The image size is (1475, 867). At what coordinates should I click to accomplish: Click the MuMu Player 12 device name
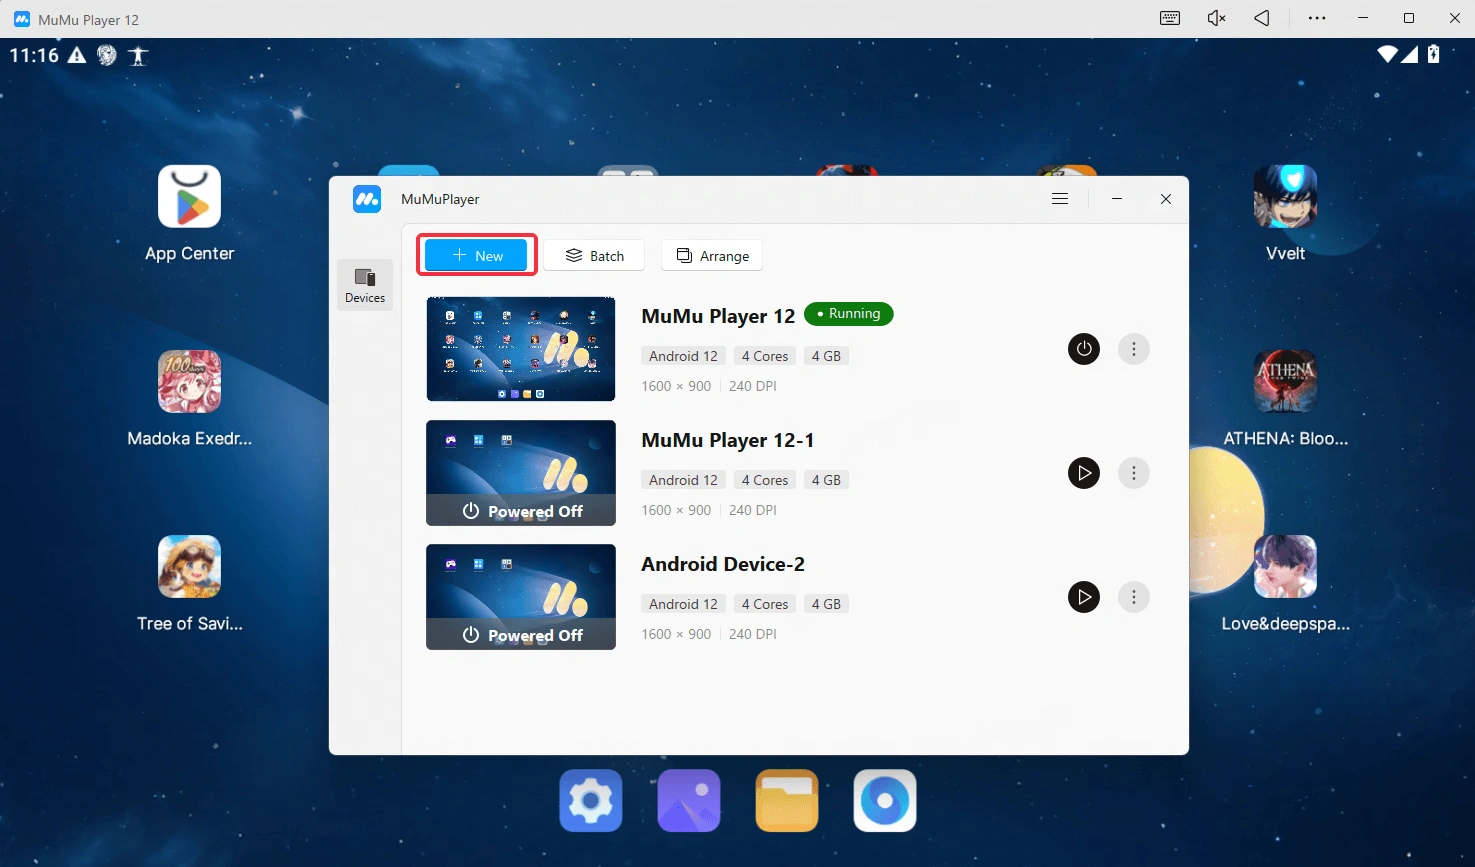point(718,316)
